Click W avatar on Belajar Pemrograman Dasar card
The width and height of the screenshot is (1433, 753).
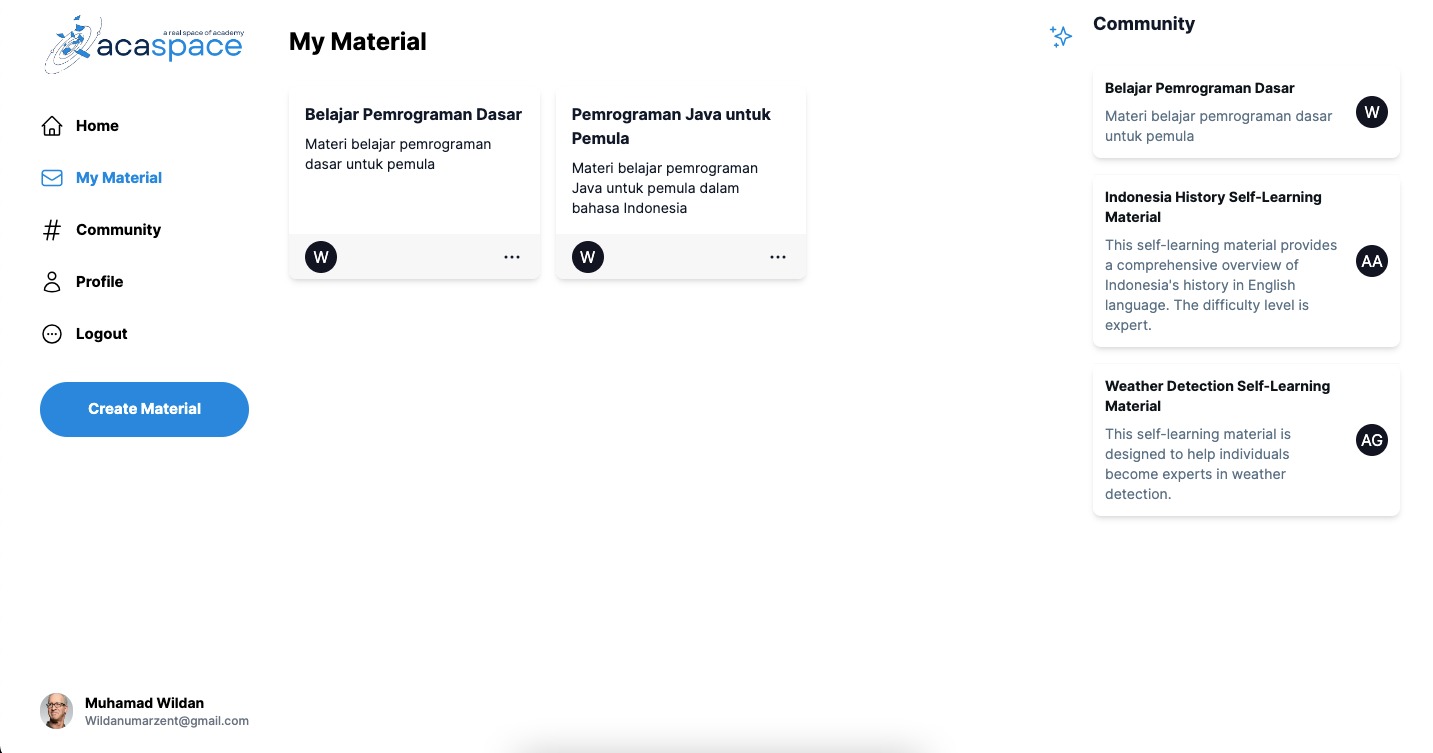[321, 257]
